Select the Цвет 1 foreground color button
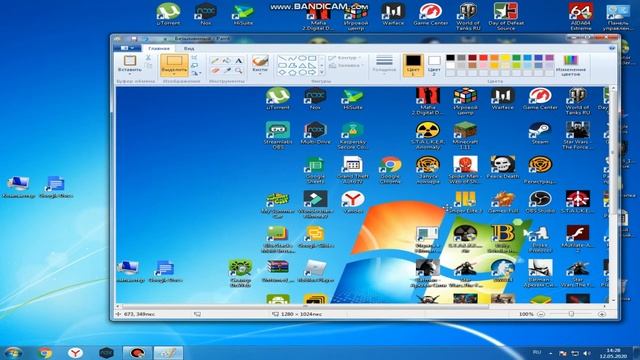This screenshot has height=360, width=640. click(x=413, y=65)
